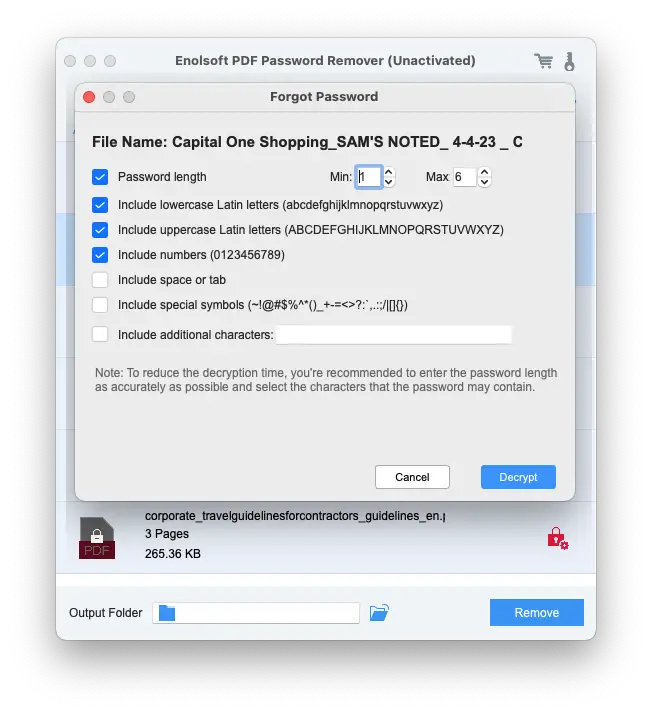Screen dimensions: 652x714
Task: Enable Include space or tab
Action: pos(100,280)
